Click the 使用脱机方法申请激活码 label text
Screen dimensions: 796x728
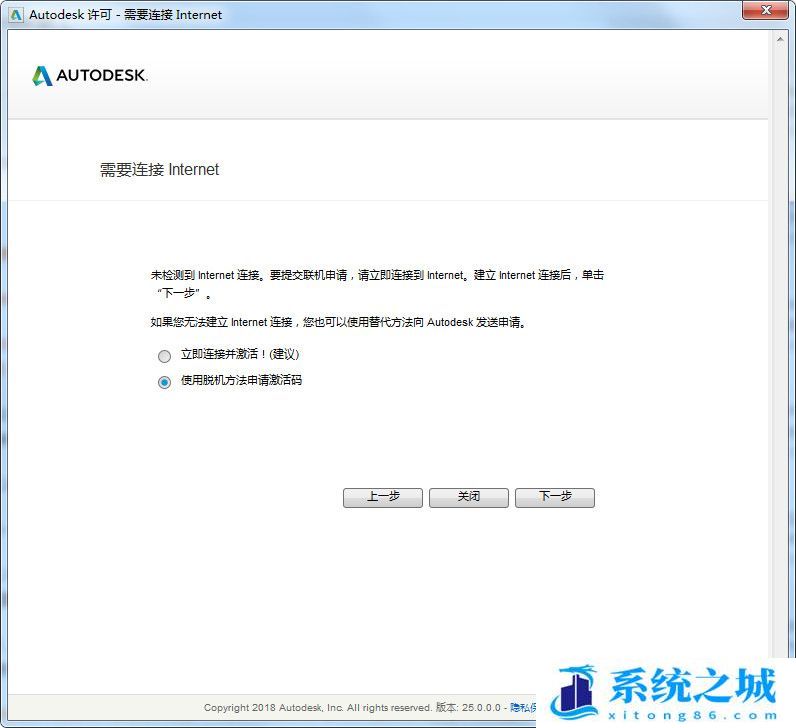241,381
